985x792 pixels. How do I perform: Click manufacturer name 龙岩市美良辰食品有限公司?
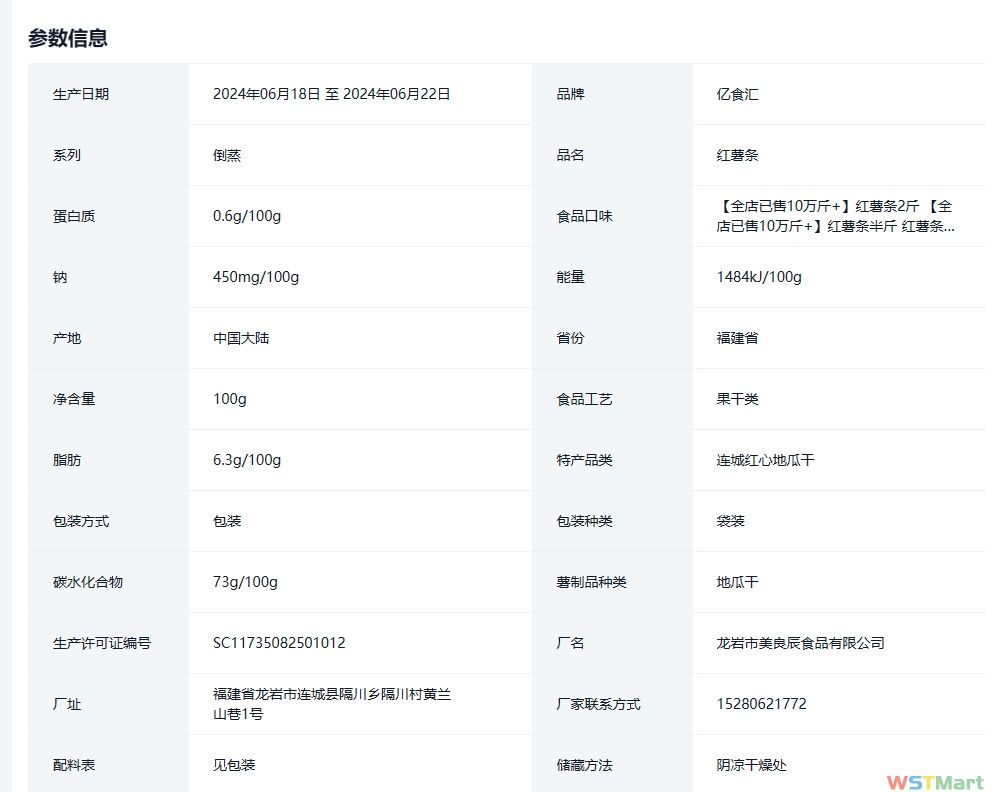pos(800,643)
